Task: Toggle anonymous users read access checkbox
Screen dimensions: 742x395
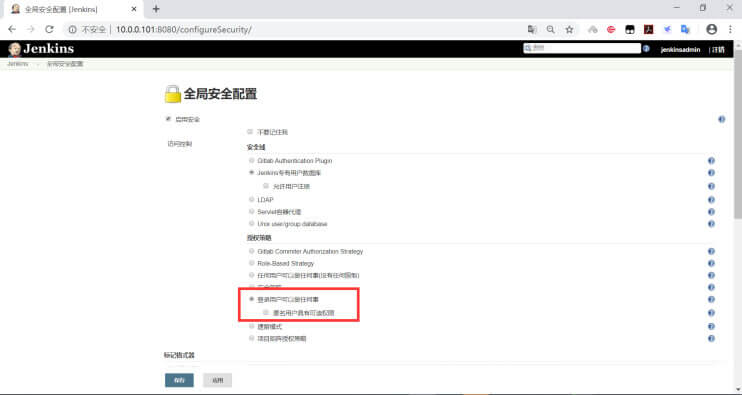Action: (x=266, y=312)
